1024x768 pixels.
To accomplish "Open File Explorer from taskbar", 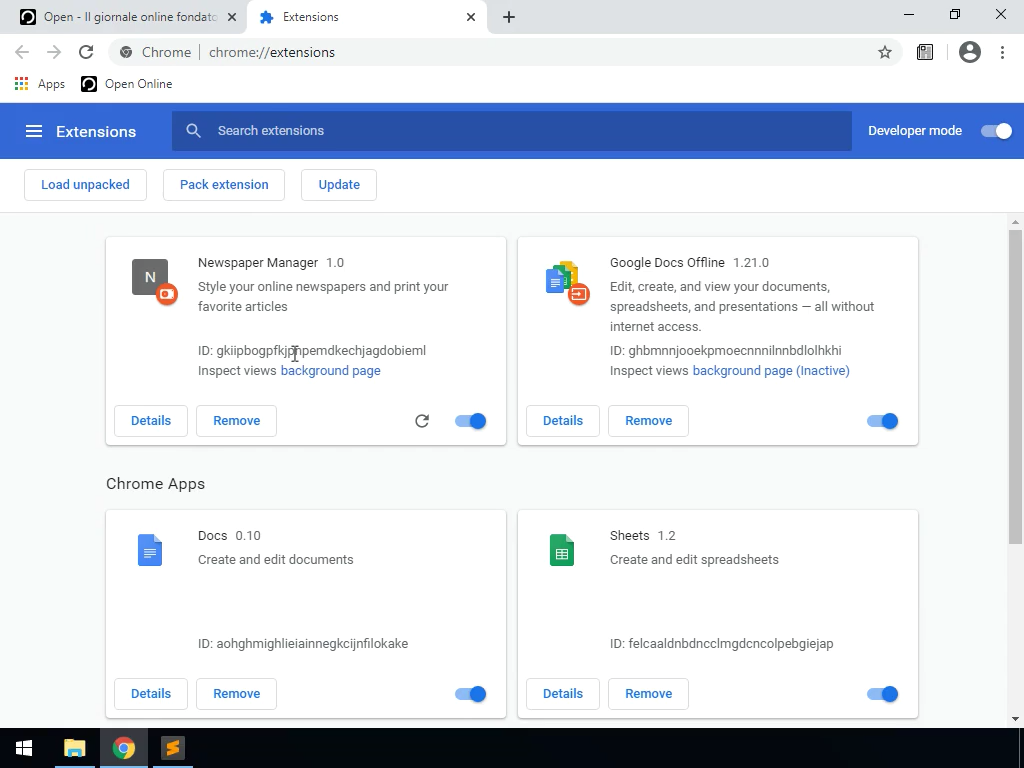I will click(74, 748).
